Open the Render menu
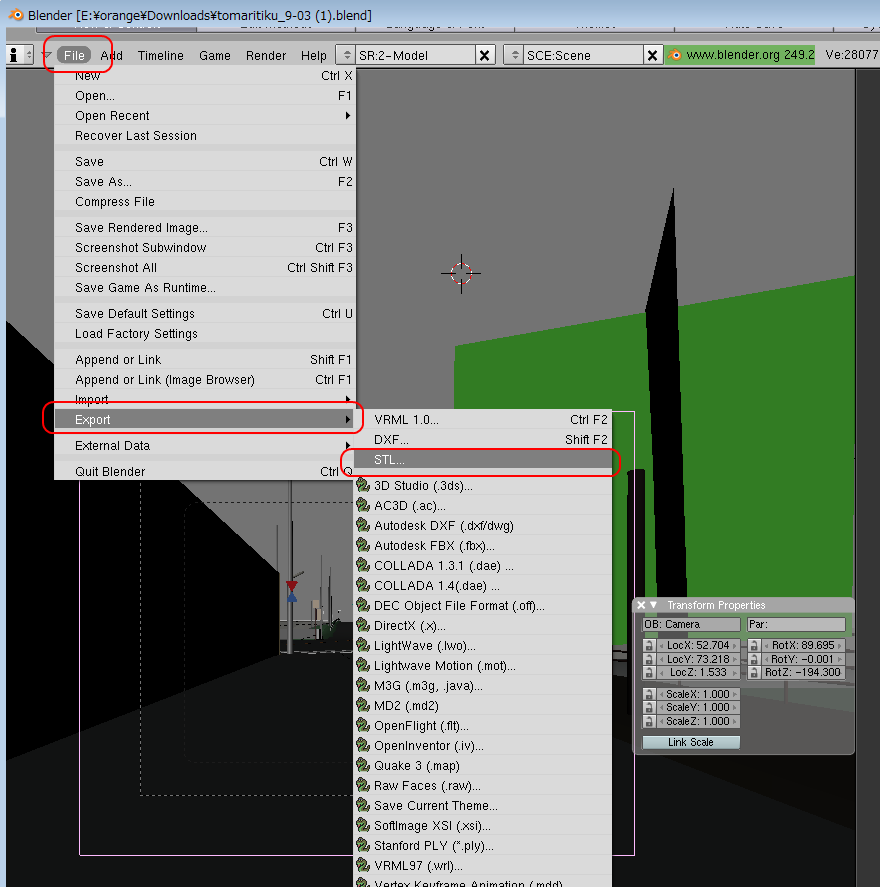This screenshot has height=887, width=880. coord(266,55)
